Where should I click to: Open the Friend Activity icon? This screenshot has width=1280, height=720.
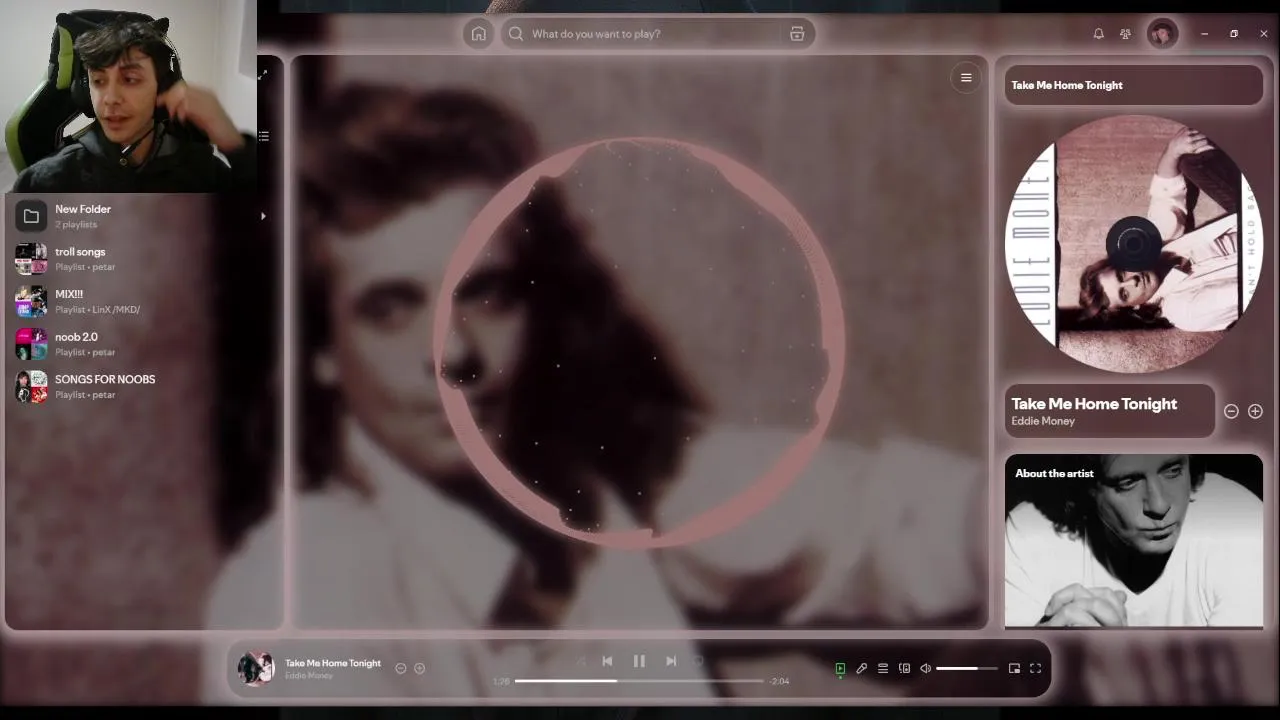1125,34
